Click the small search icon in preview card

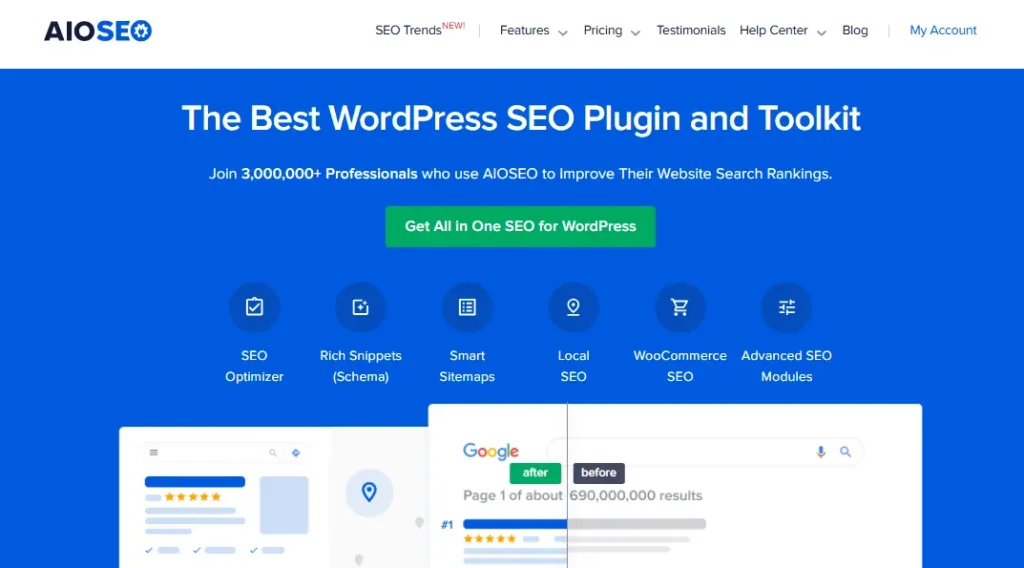[x=273, y=452]
